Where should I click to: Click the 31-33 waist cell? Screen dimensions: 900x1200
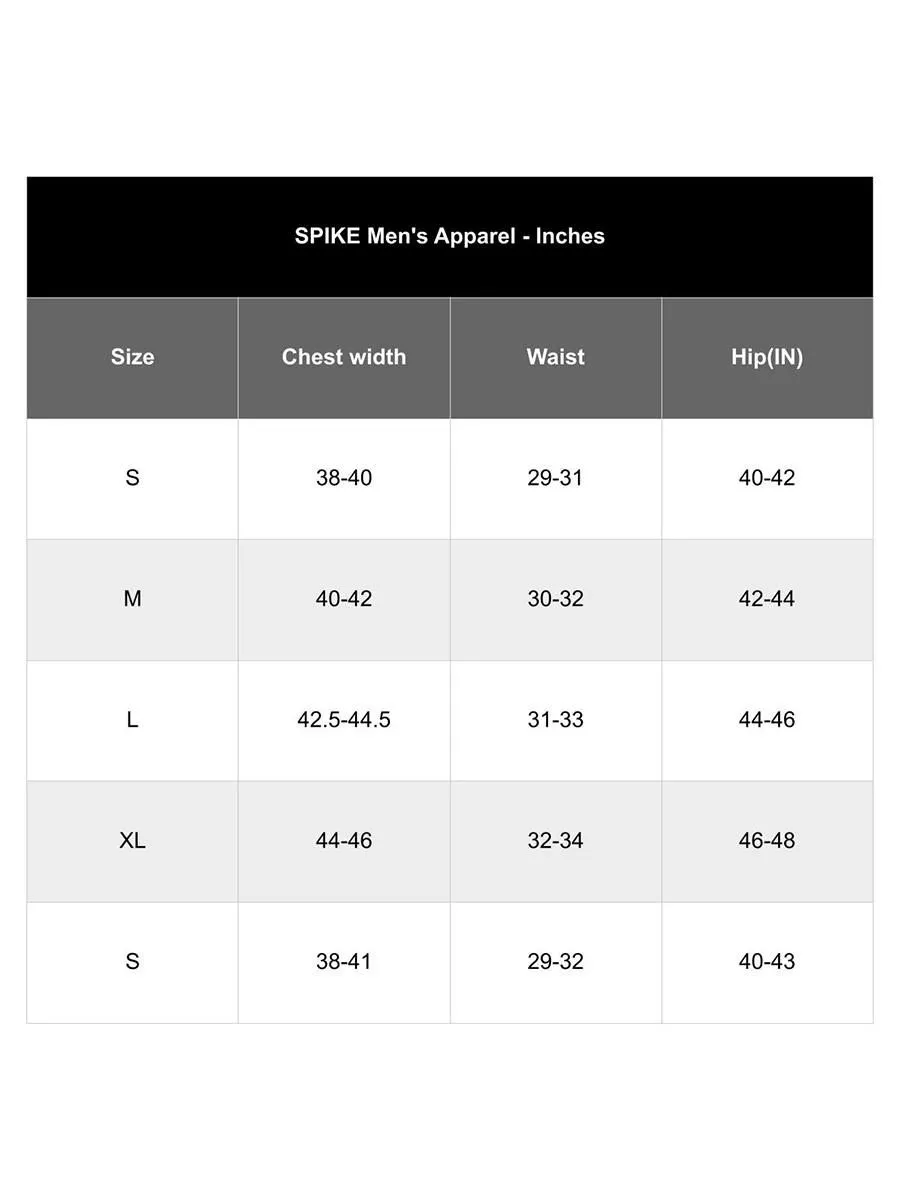(555, 720)
